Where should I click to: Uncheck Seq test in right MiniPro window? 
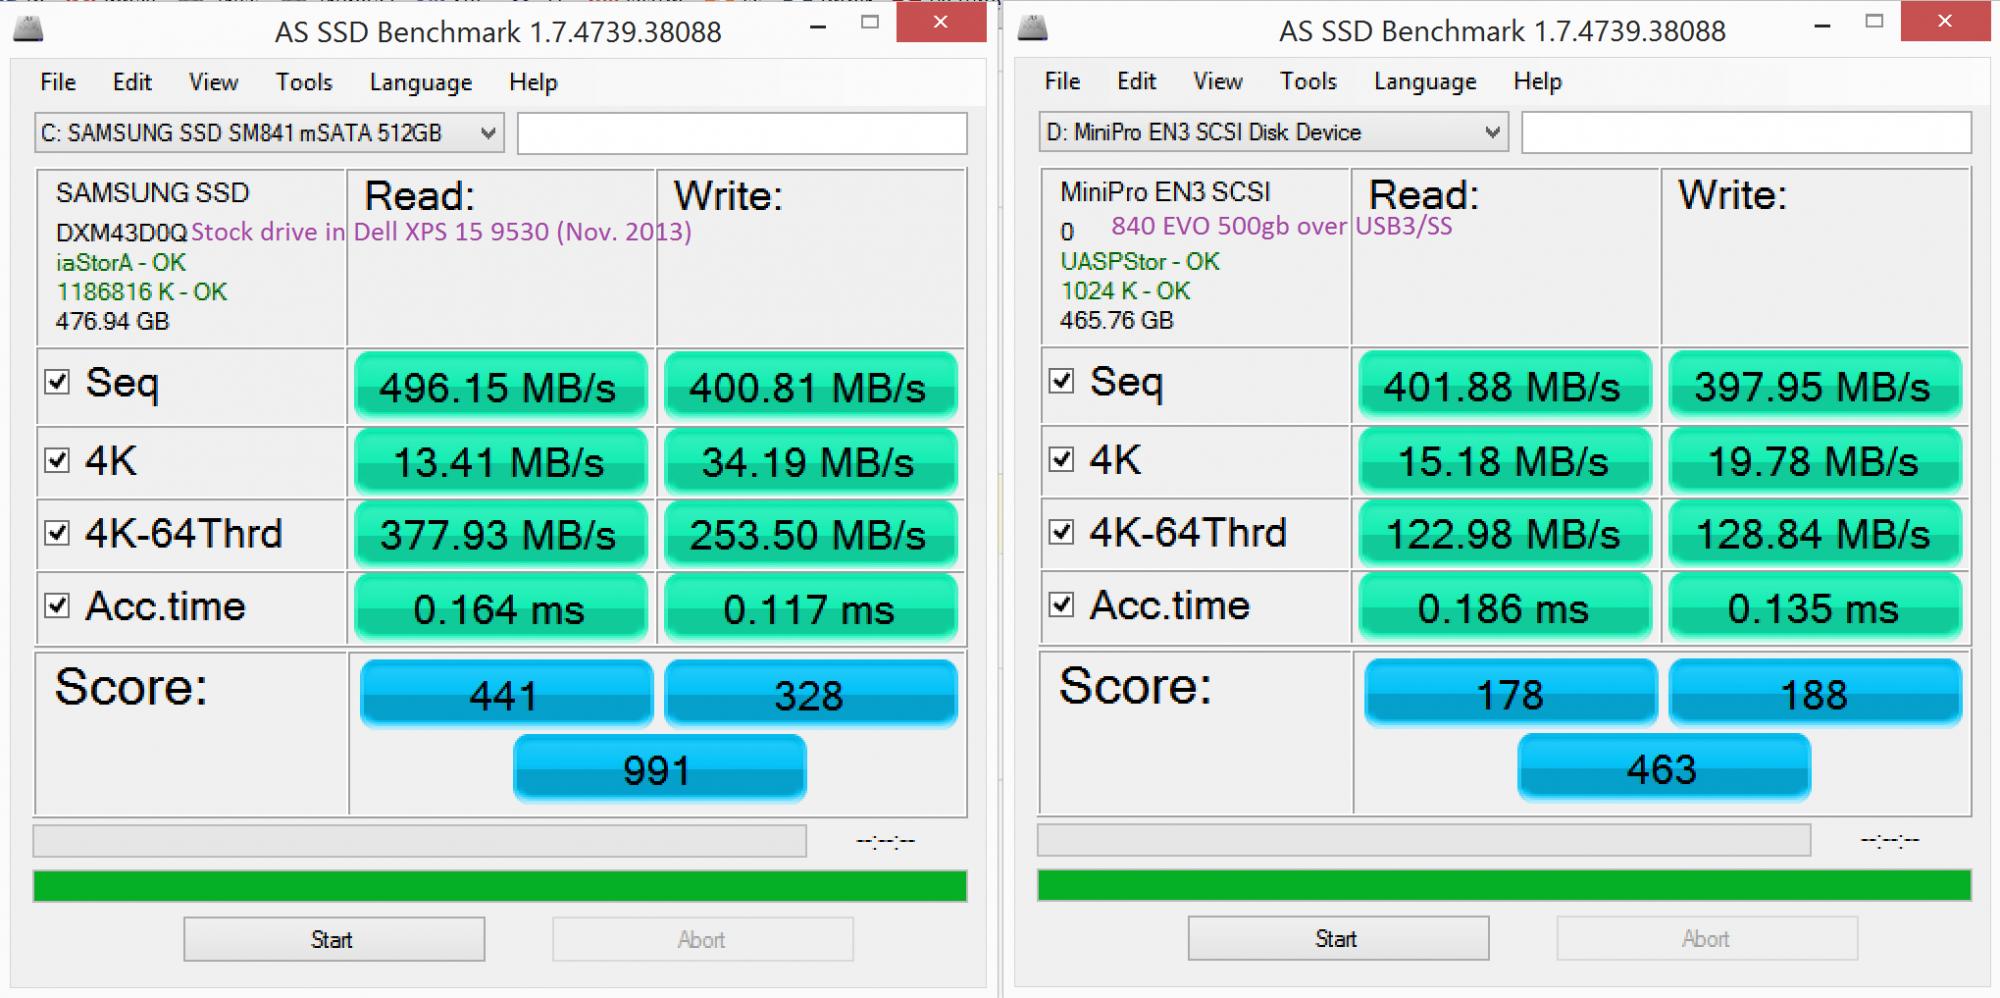pyautogui.click(x=1061, y=381)
